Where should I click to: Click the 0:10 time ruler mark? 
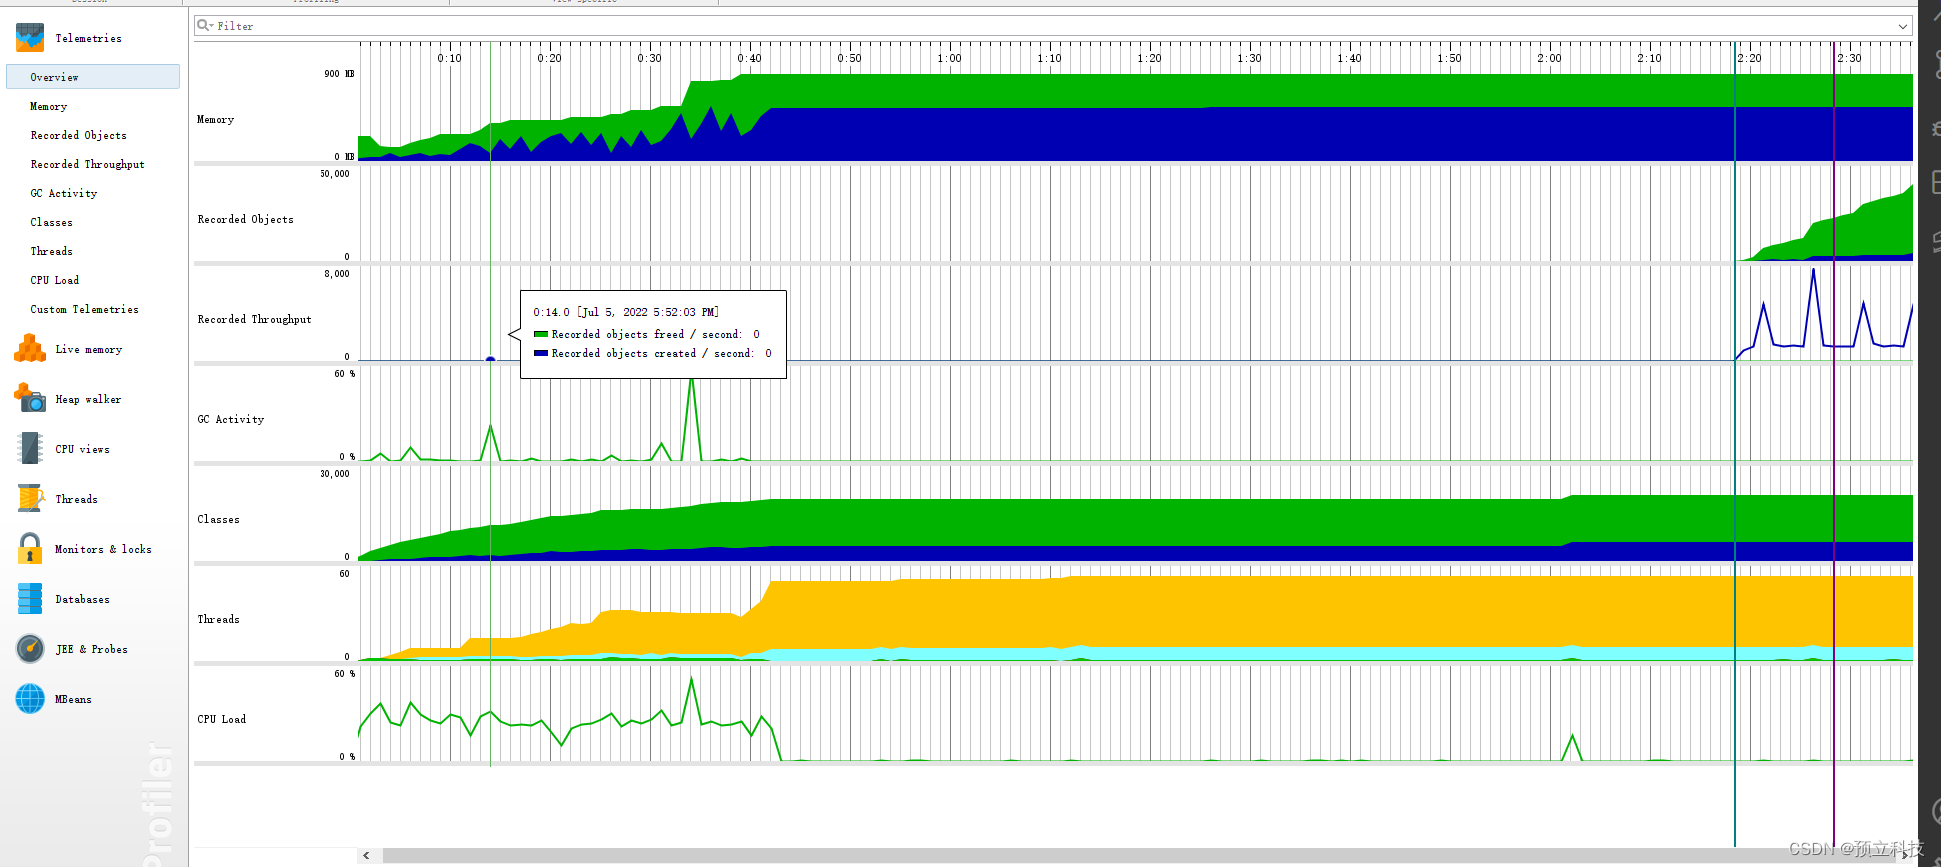(450, 58)
